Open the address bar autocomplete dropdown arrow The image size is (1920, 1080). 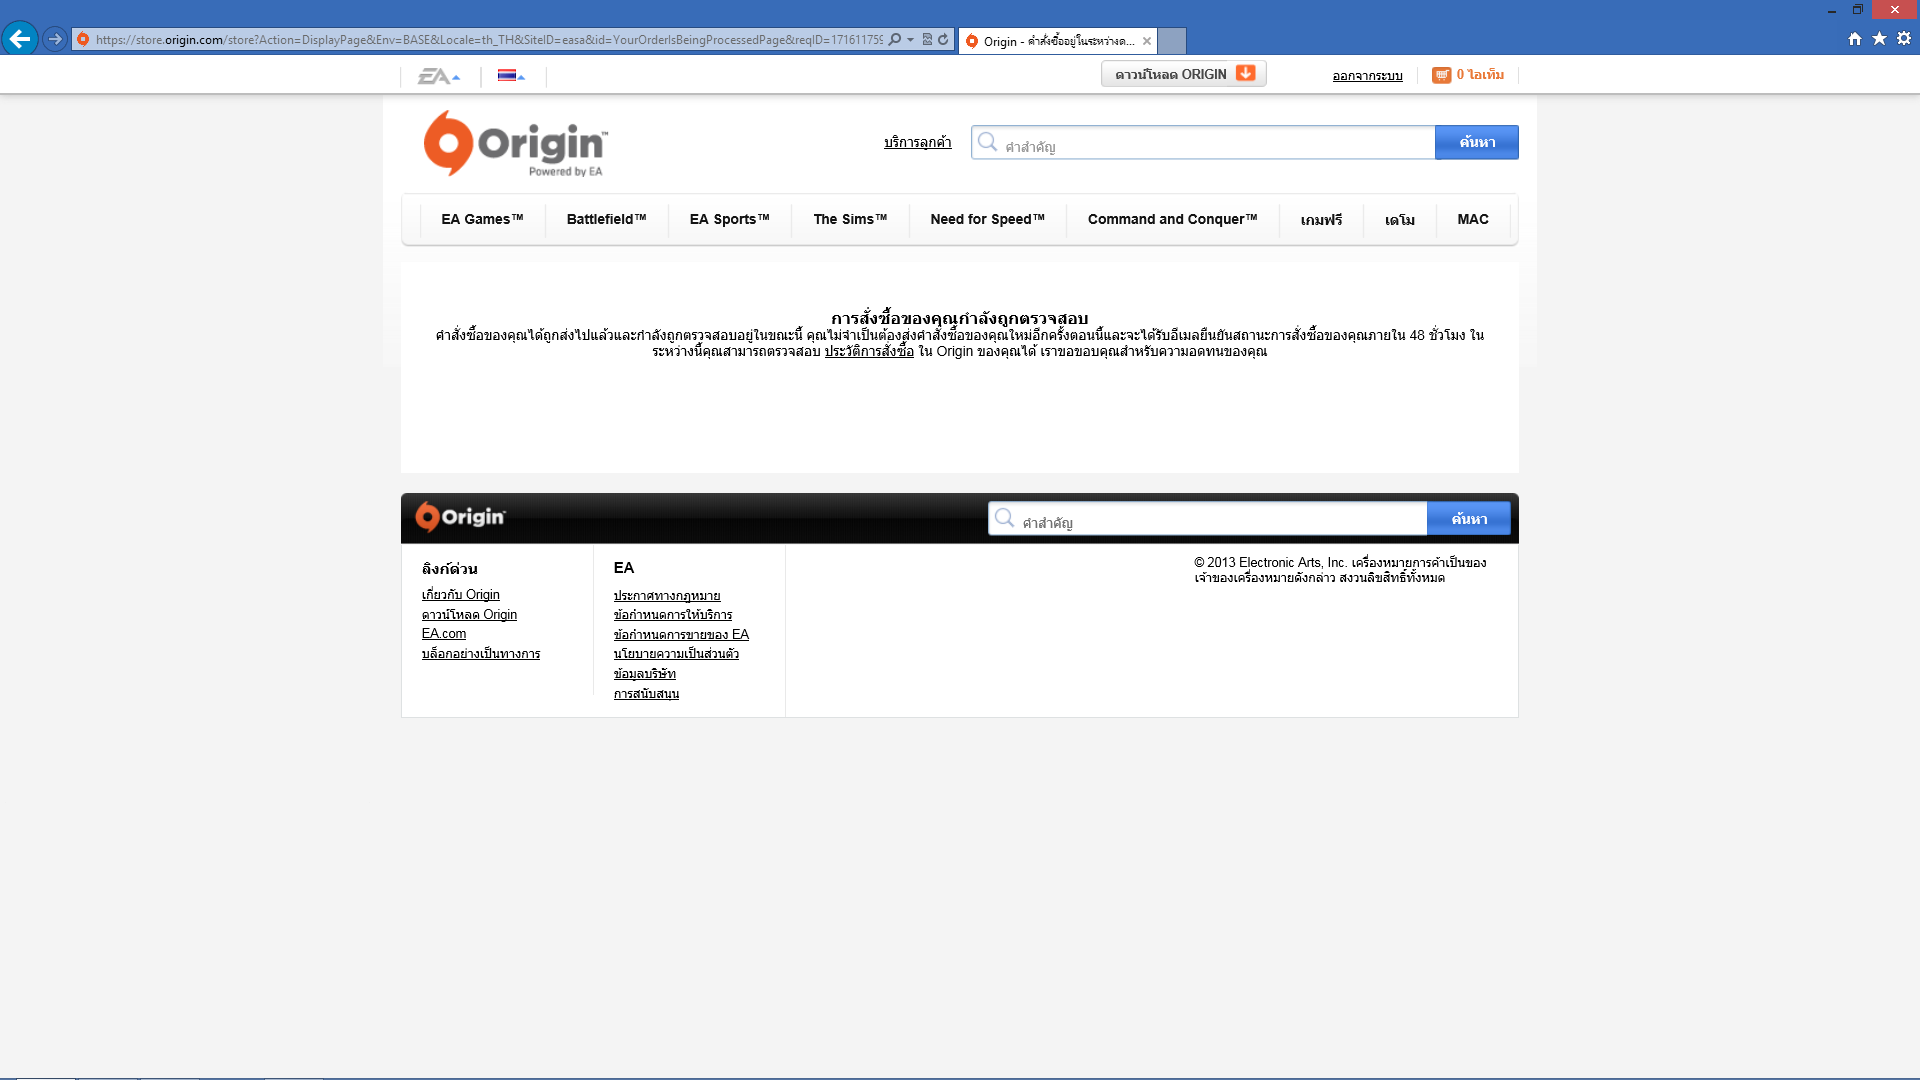910,40
